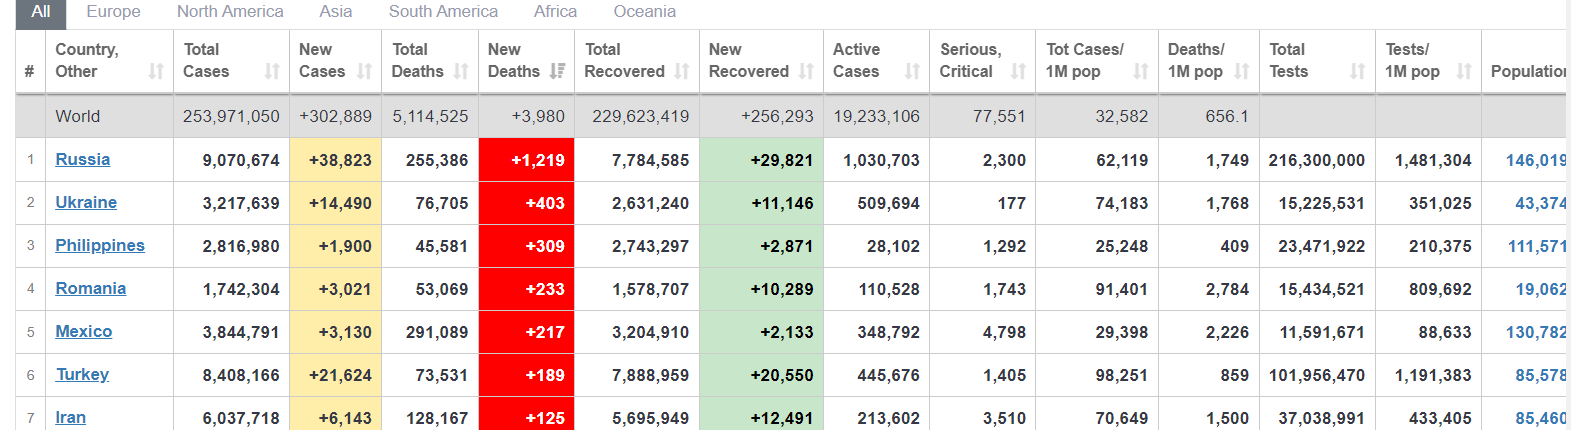Open Russia country page link
The image size is (1571, 430).
point(82,160)
